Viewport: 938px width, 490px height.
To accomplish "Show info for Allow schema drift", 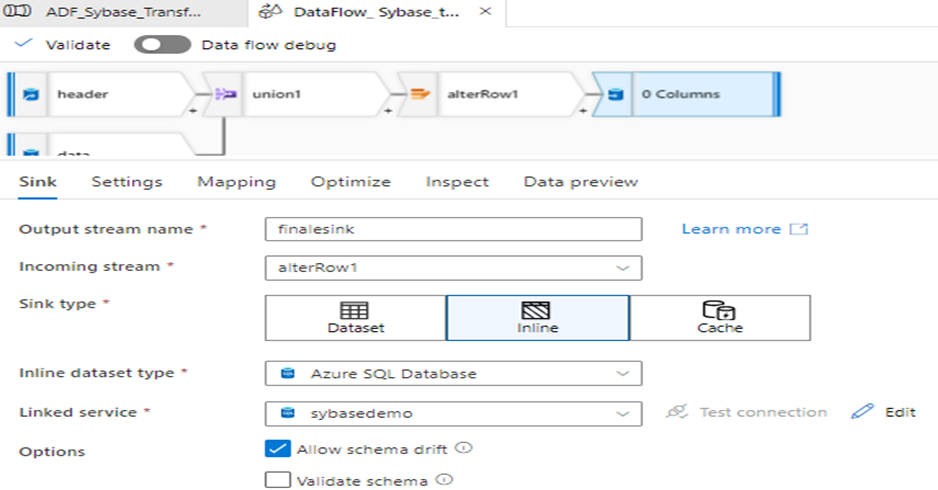I will coord(464,448).
